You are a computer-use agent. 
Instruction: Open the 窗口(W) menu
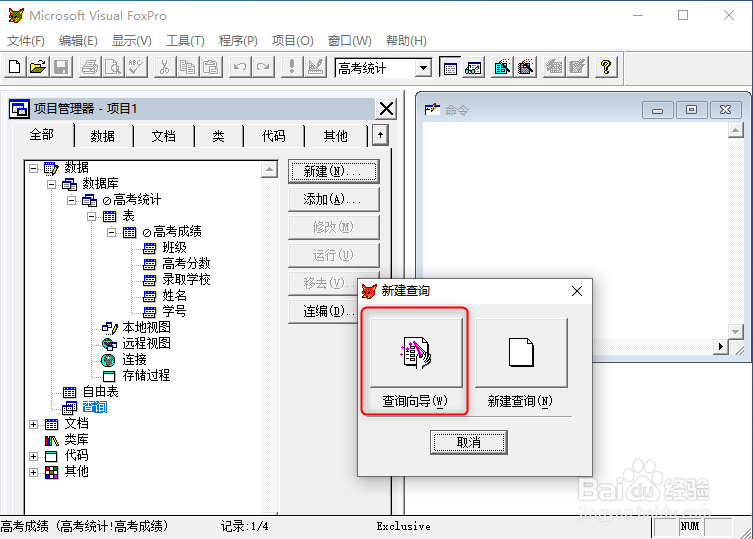(350, 41)
